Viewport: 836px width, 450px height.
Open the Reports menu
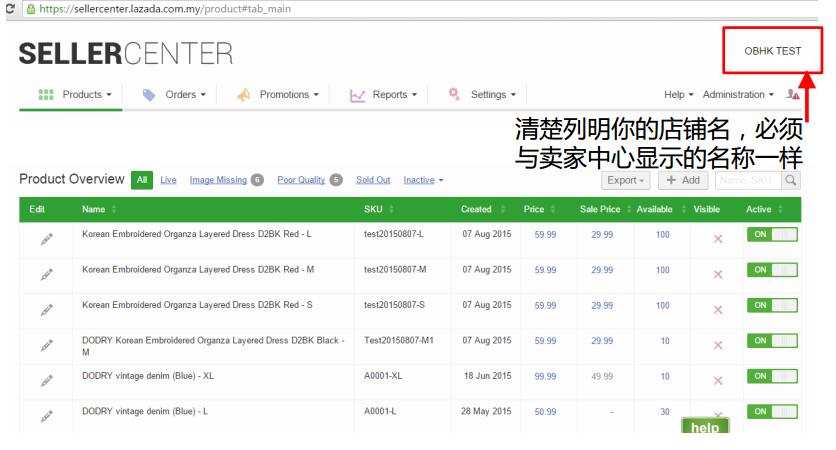[x=388, y=95]
